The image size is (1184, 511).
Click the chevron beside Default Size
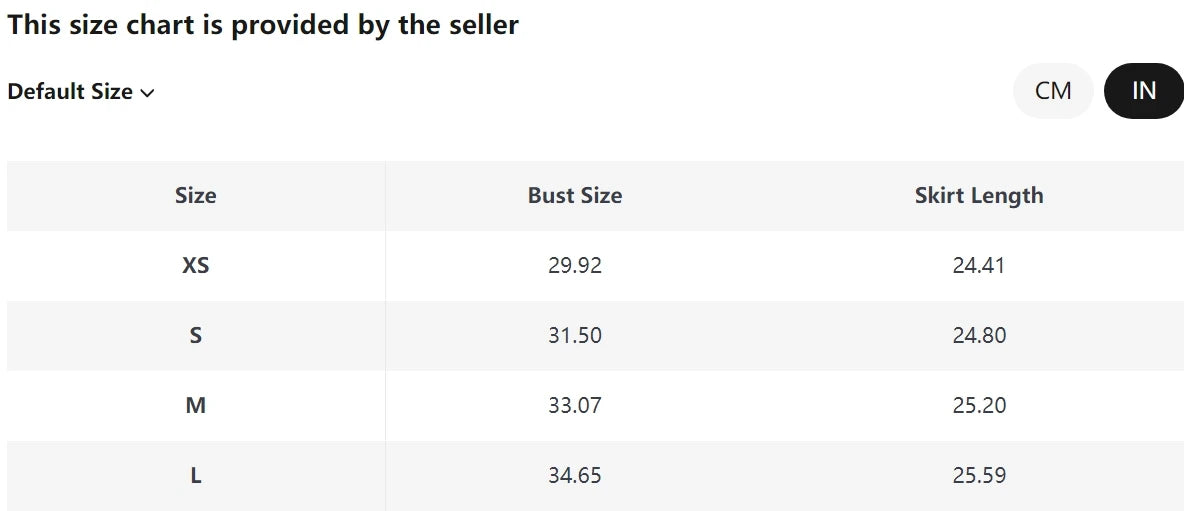click(147, 93)
